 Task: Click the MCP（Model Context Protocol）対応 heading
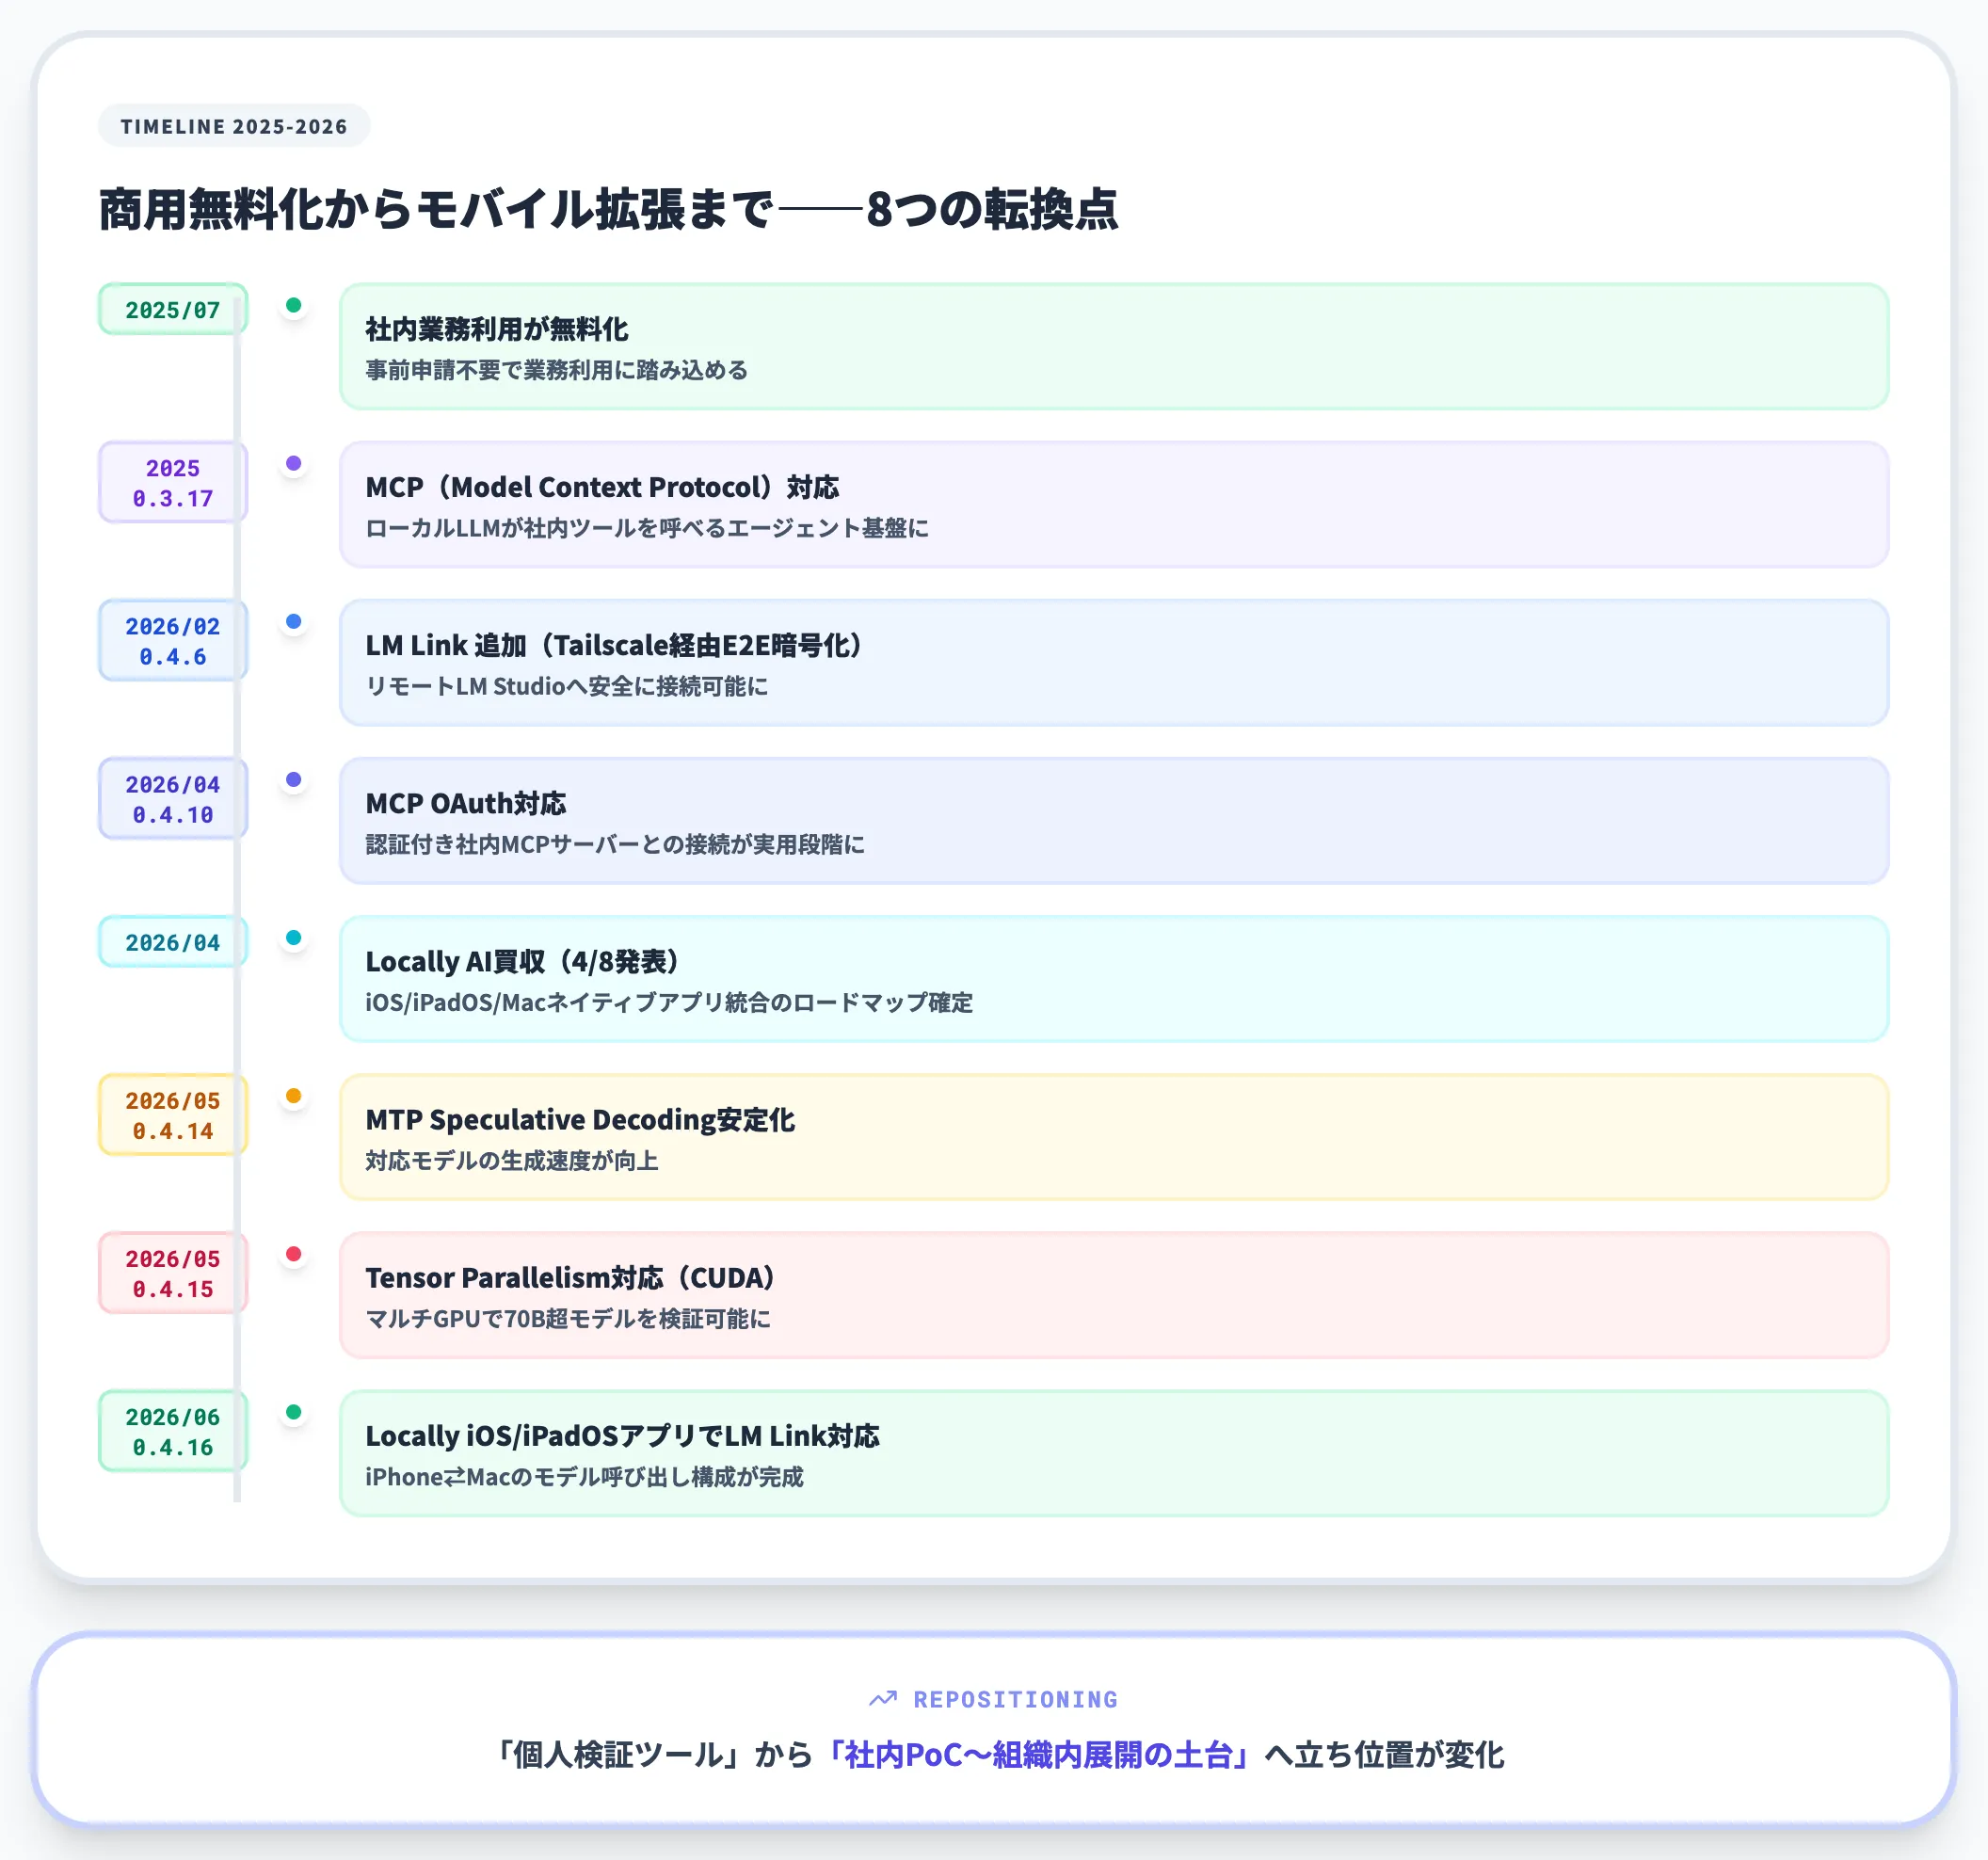click(602, 487)
